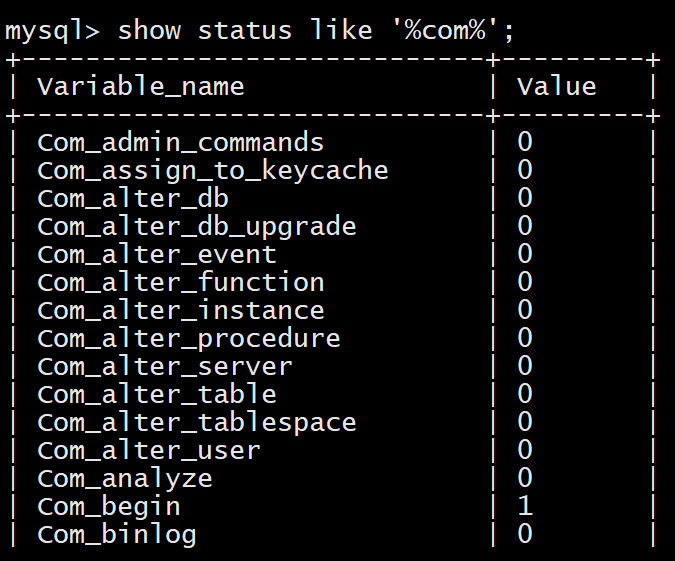675x561 pixels.
Task: Click on Com_alter_db variable name
Action: pyautogui.click(x=133, y=198)
